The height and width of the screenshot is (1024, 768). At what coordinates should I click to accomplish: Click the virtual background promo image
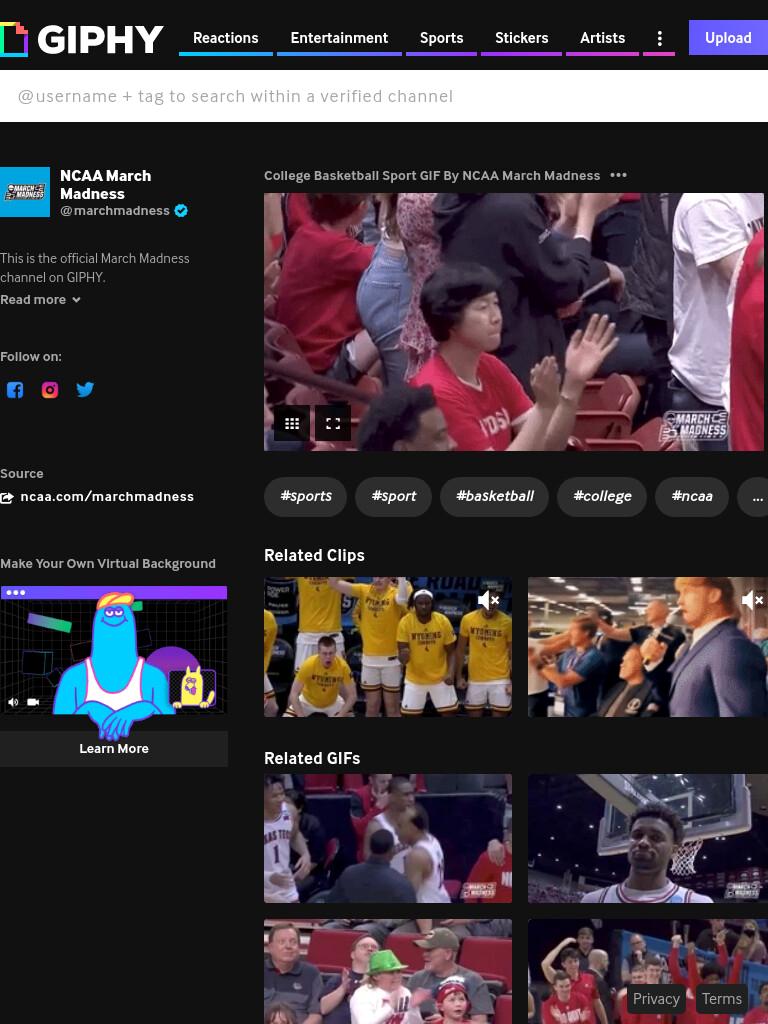click(114, 658)
